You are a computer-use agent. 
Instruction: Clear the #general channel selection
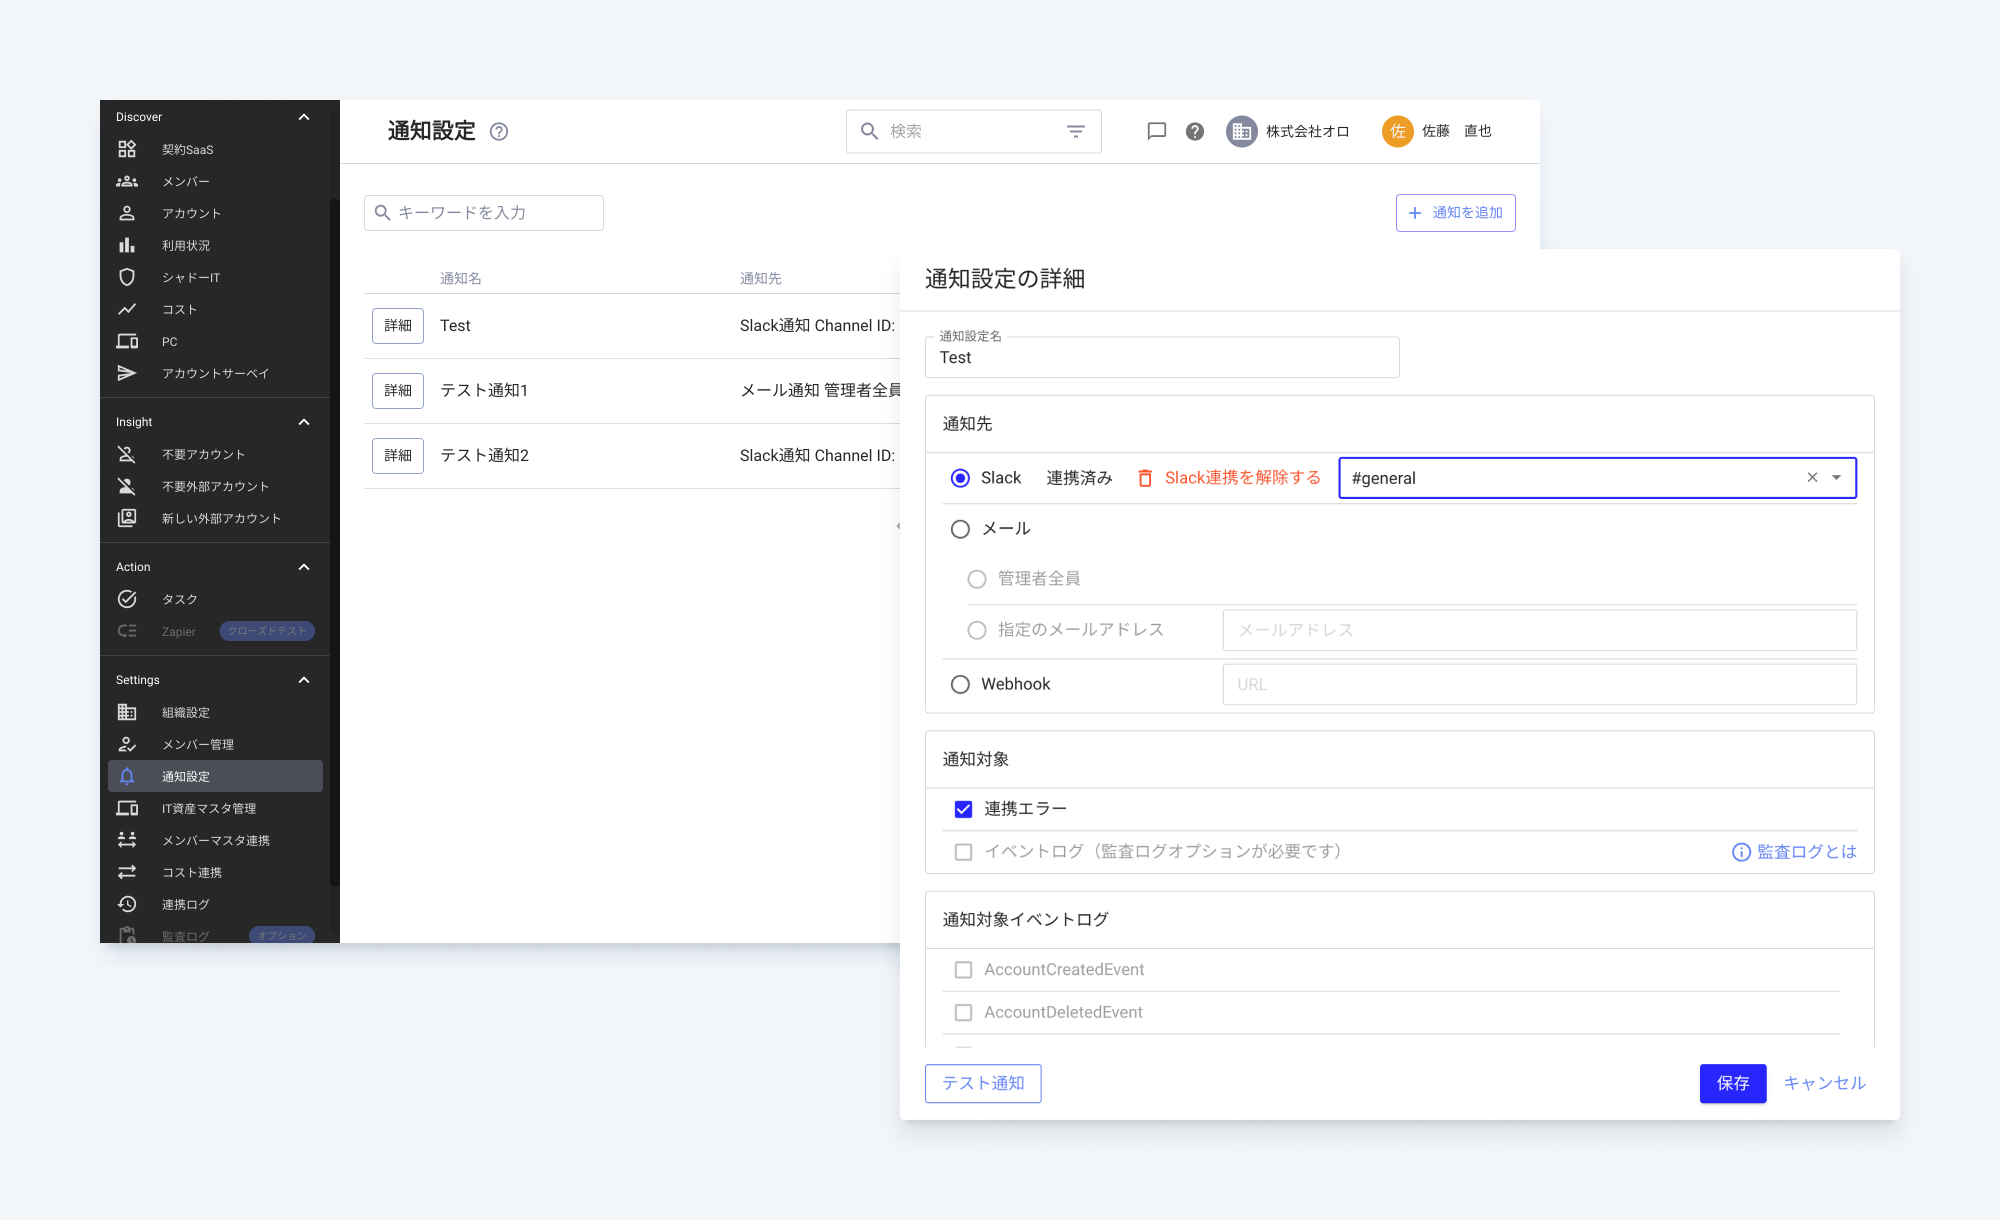coord(1812,478)
